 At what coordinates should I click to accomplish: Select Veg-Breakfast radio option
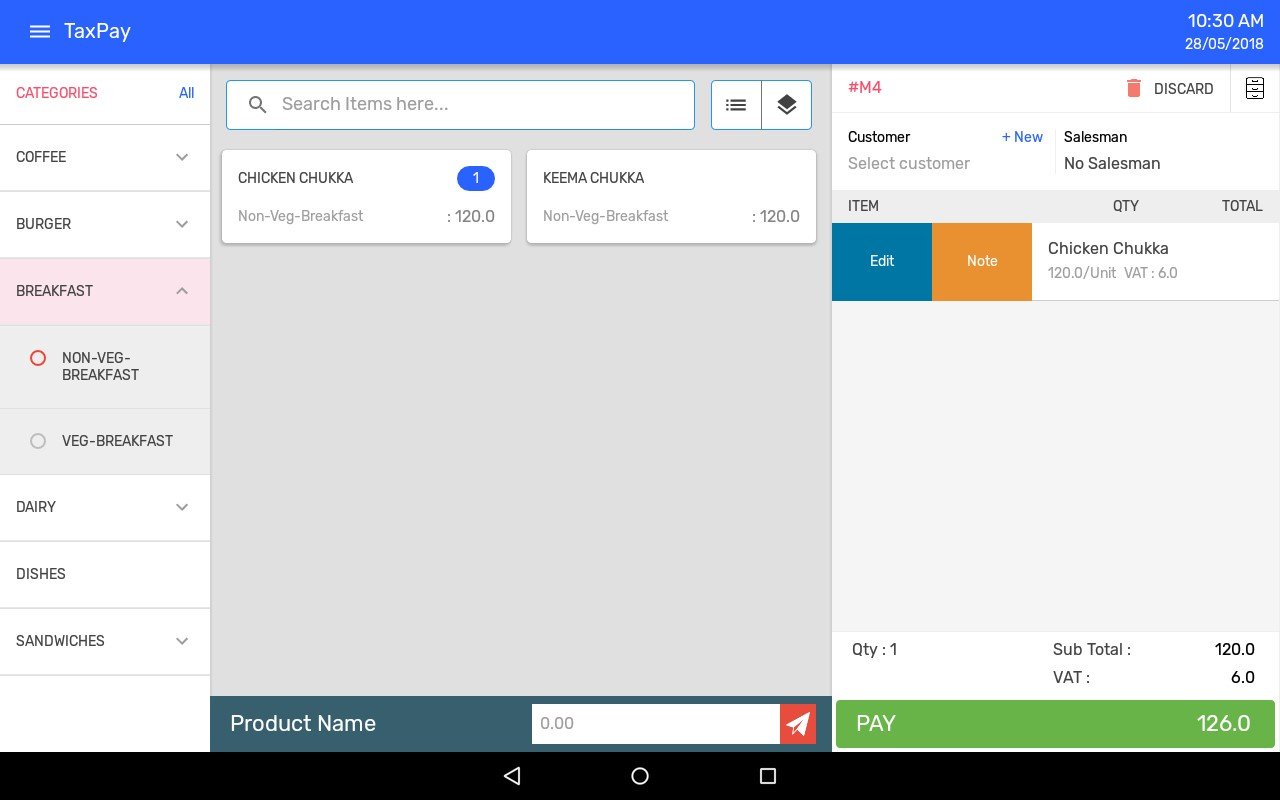click(38, 441)
